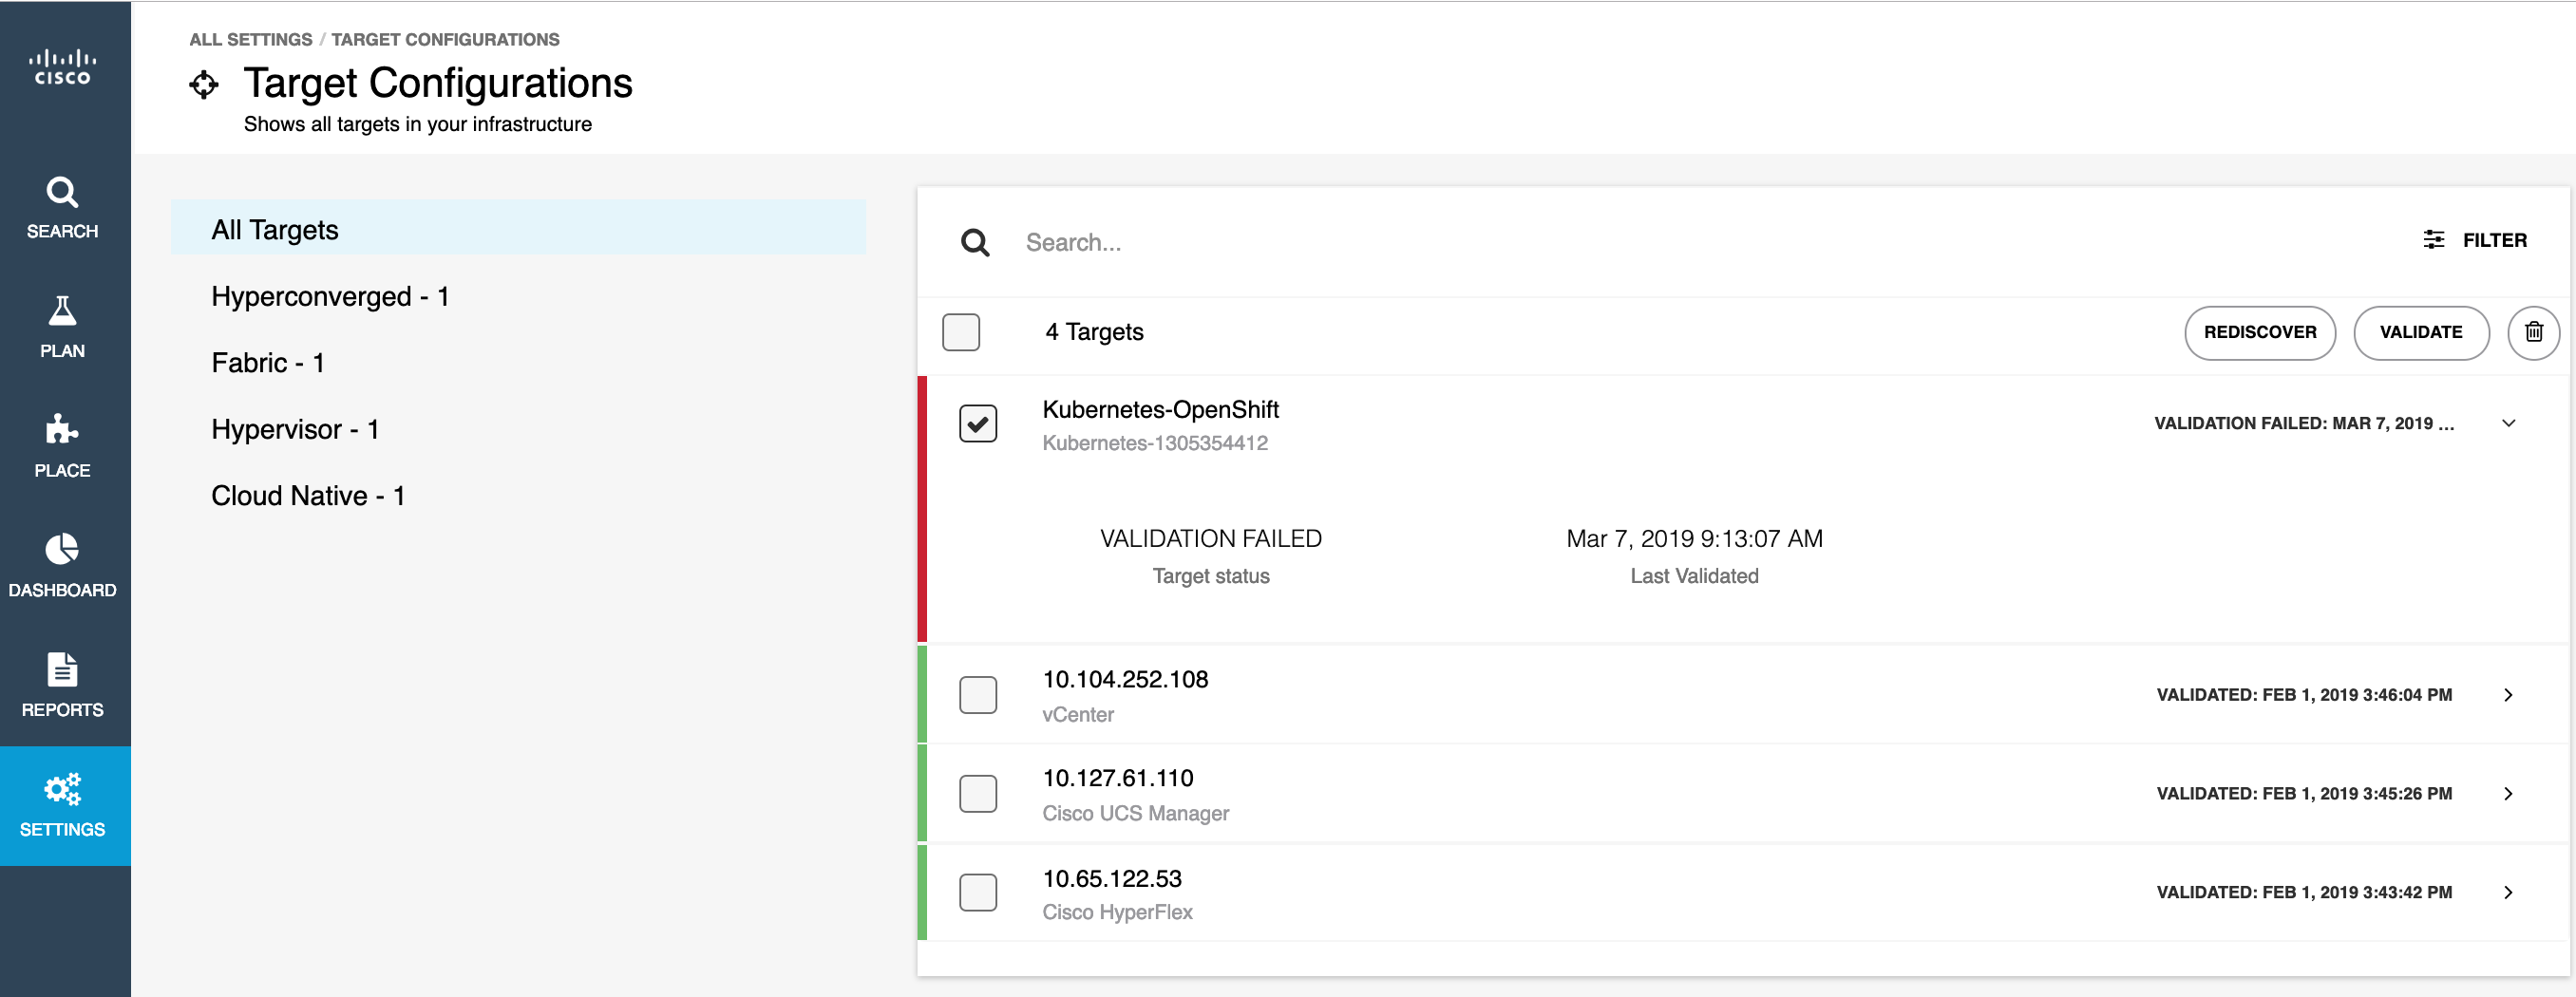
Task: Go to Settings in the sidebar
Action: pyautogui.click(x=62, y=805)
